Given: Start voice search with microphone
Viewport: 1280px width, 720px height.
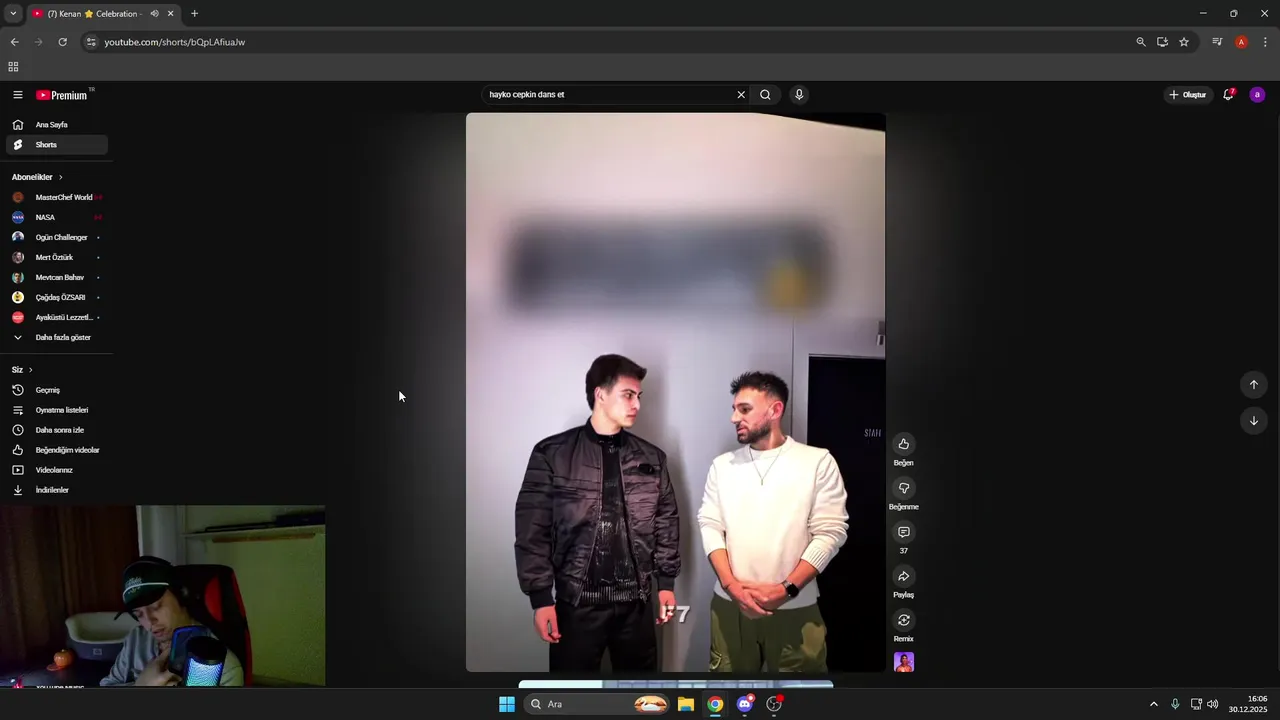Looking at the screenshot, I should [x=799, y=95].
